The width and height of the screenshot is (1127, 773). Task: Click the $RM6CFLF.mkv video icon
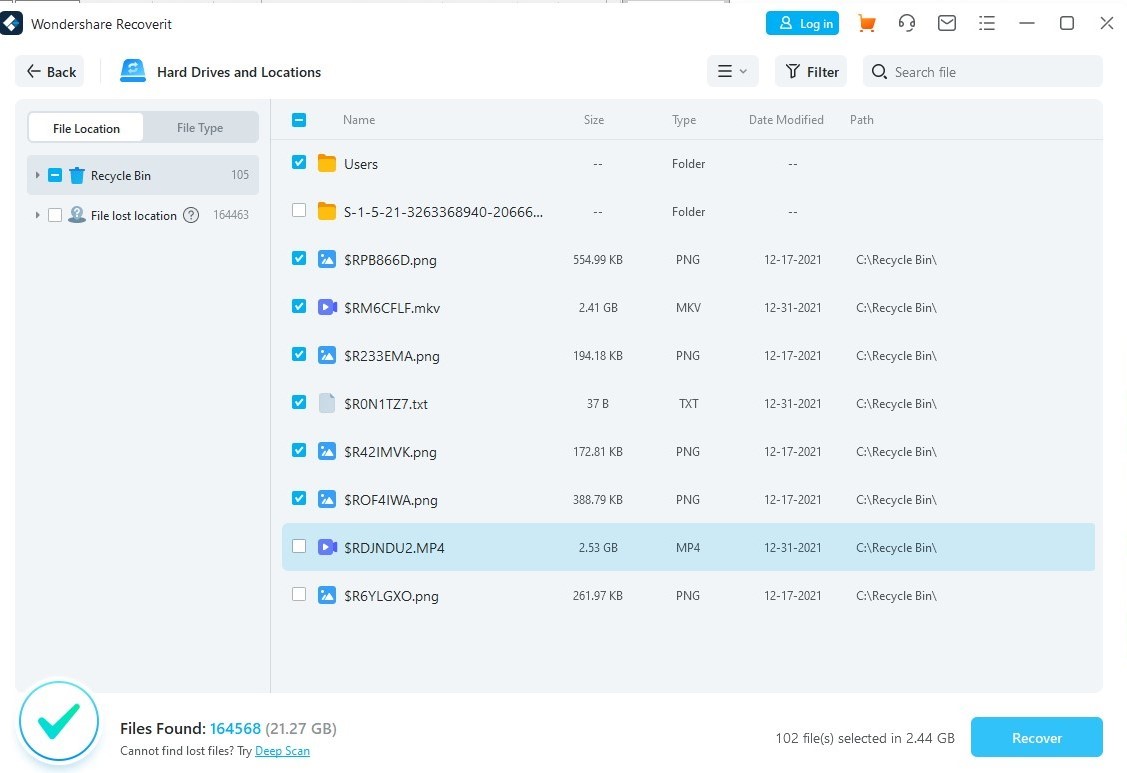[x=327, y=307]
